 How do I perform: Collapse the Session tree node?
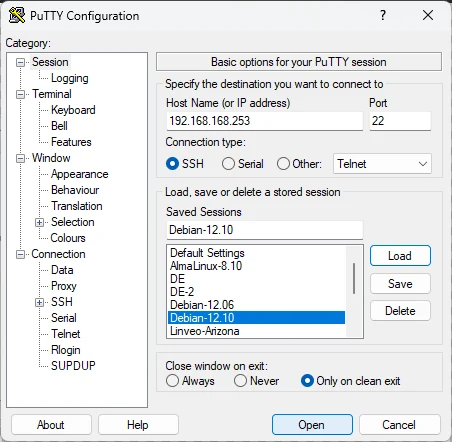[x=21, y=62]
